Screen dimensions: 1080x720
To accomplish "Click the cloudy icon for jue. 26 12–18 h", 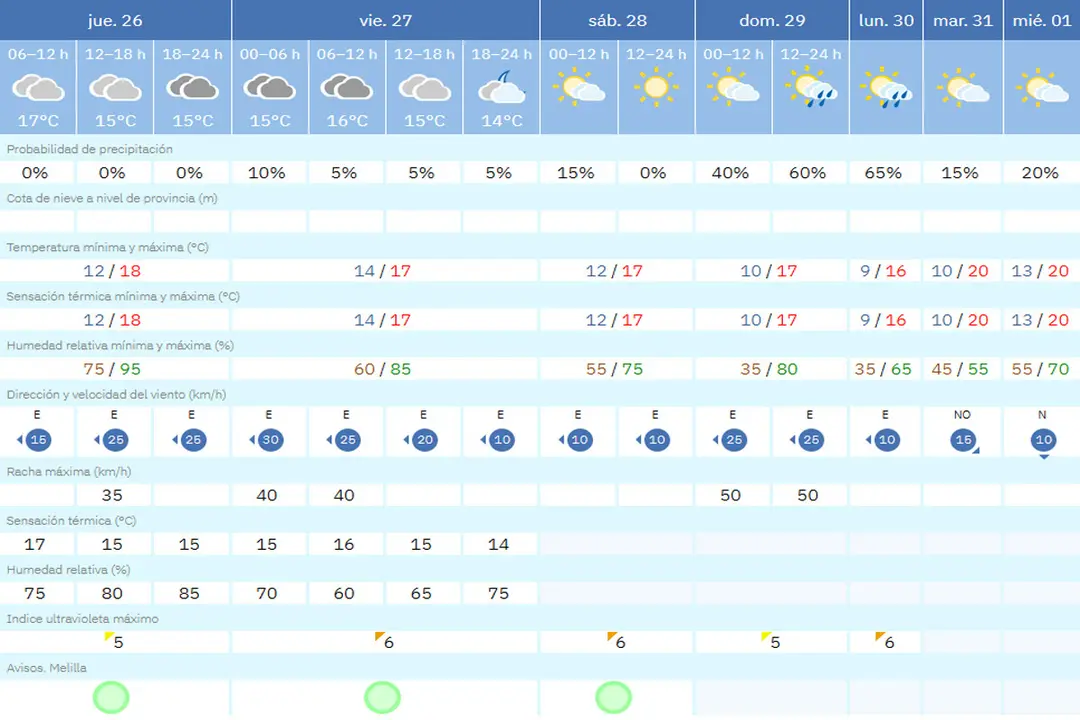I will coord(116,88).
